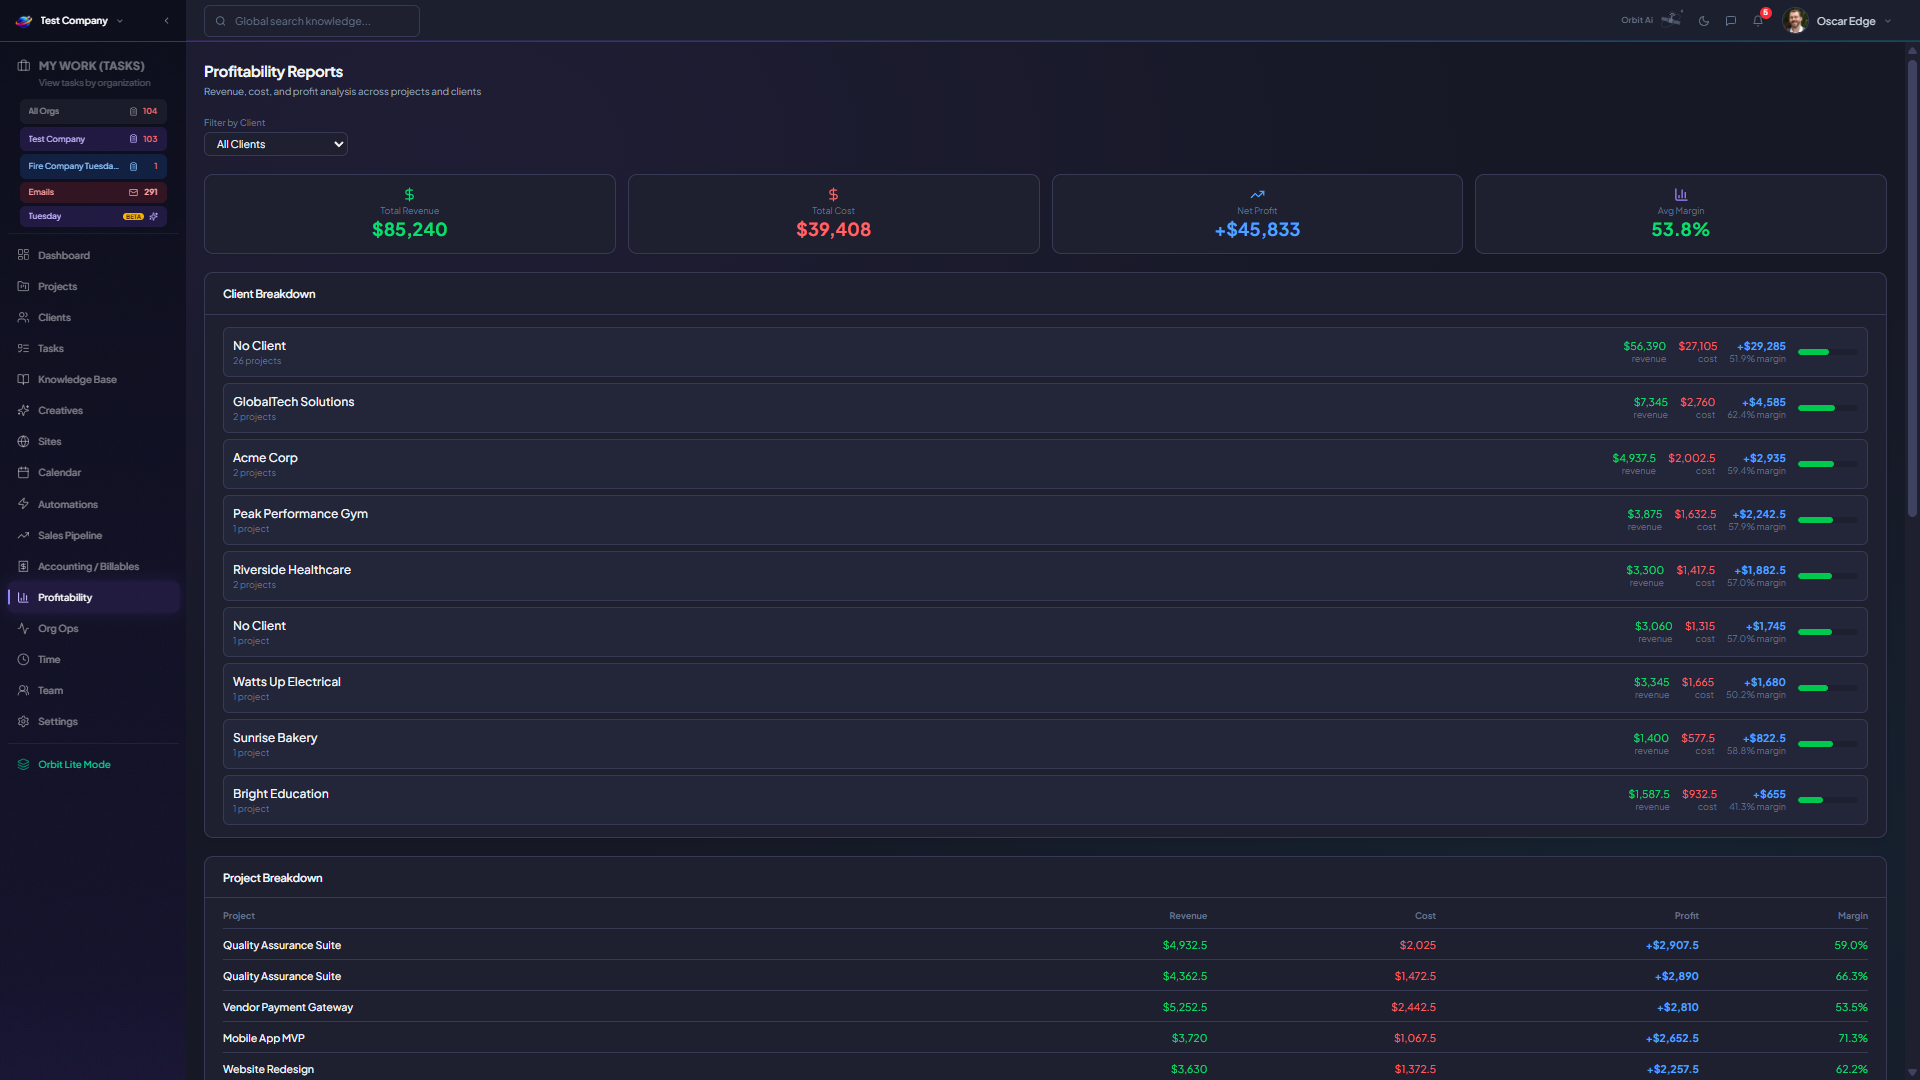Image resolution: width=1920 pixels, height=1080 pixels.
Task: Click the Profitability bar chart icon
Action: pos(23,597)
